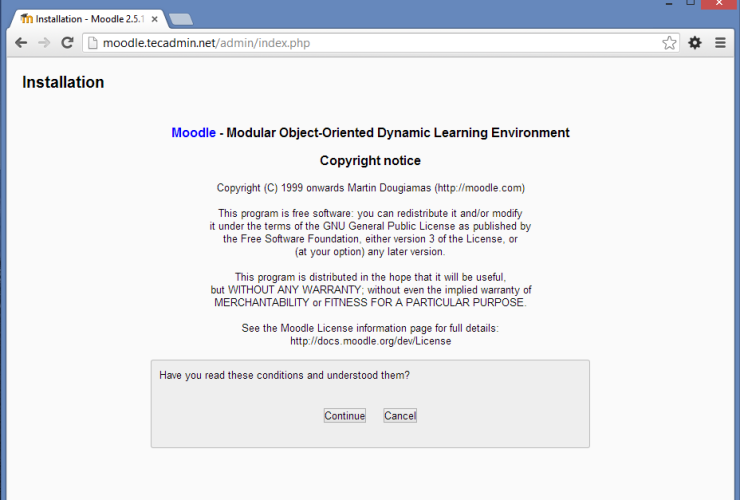Open the Chrome hamburger menu
Screen dimensions: 740x500
pos(720,43)
